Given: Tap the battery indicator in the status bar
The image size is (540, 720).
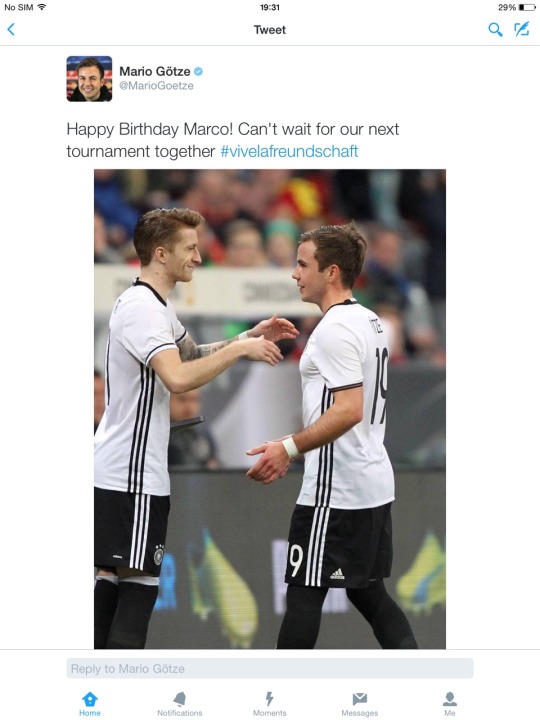Looking at the screenshot, I should (527, 7).
